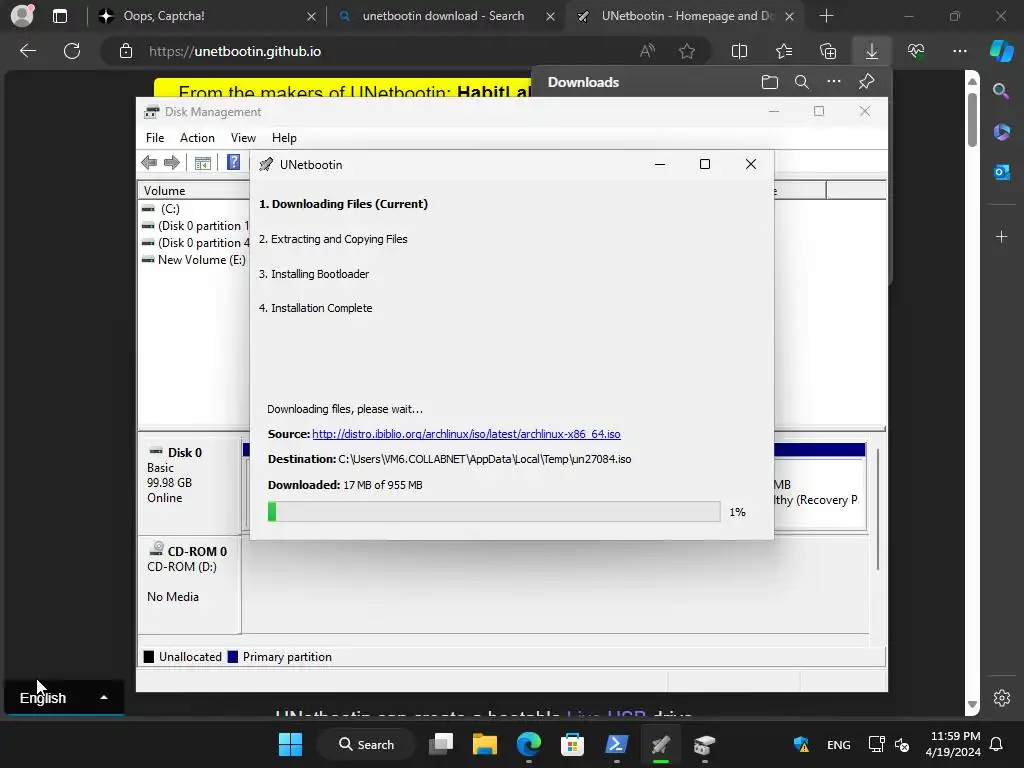Screen dimensions: 1024x768
Task: Search downloads with magnifier icon
Action: [x=802, y=82]
